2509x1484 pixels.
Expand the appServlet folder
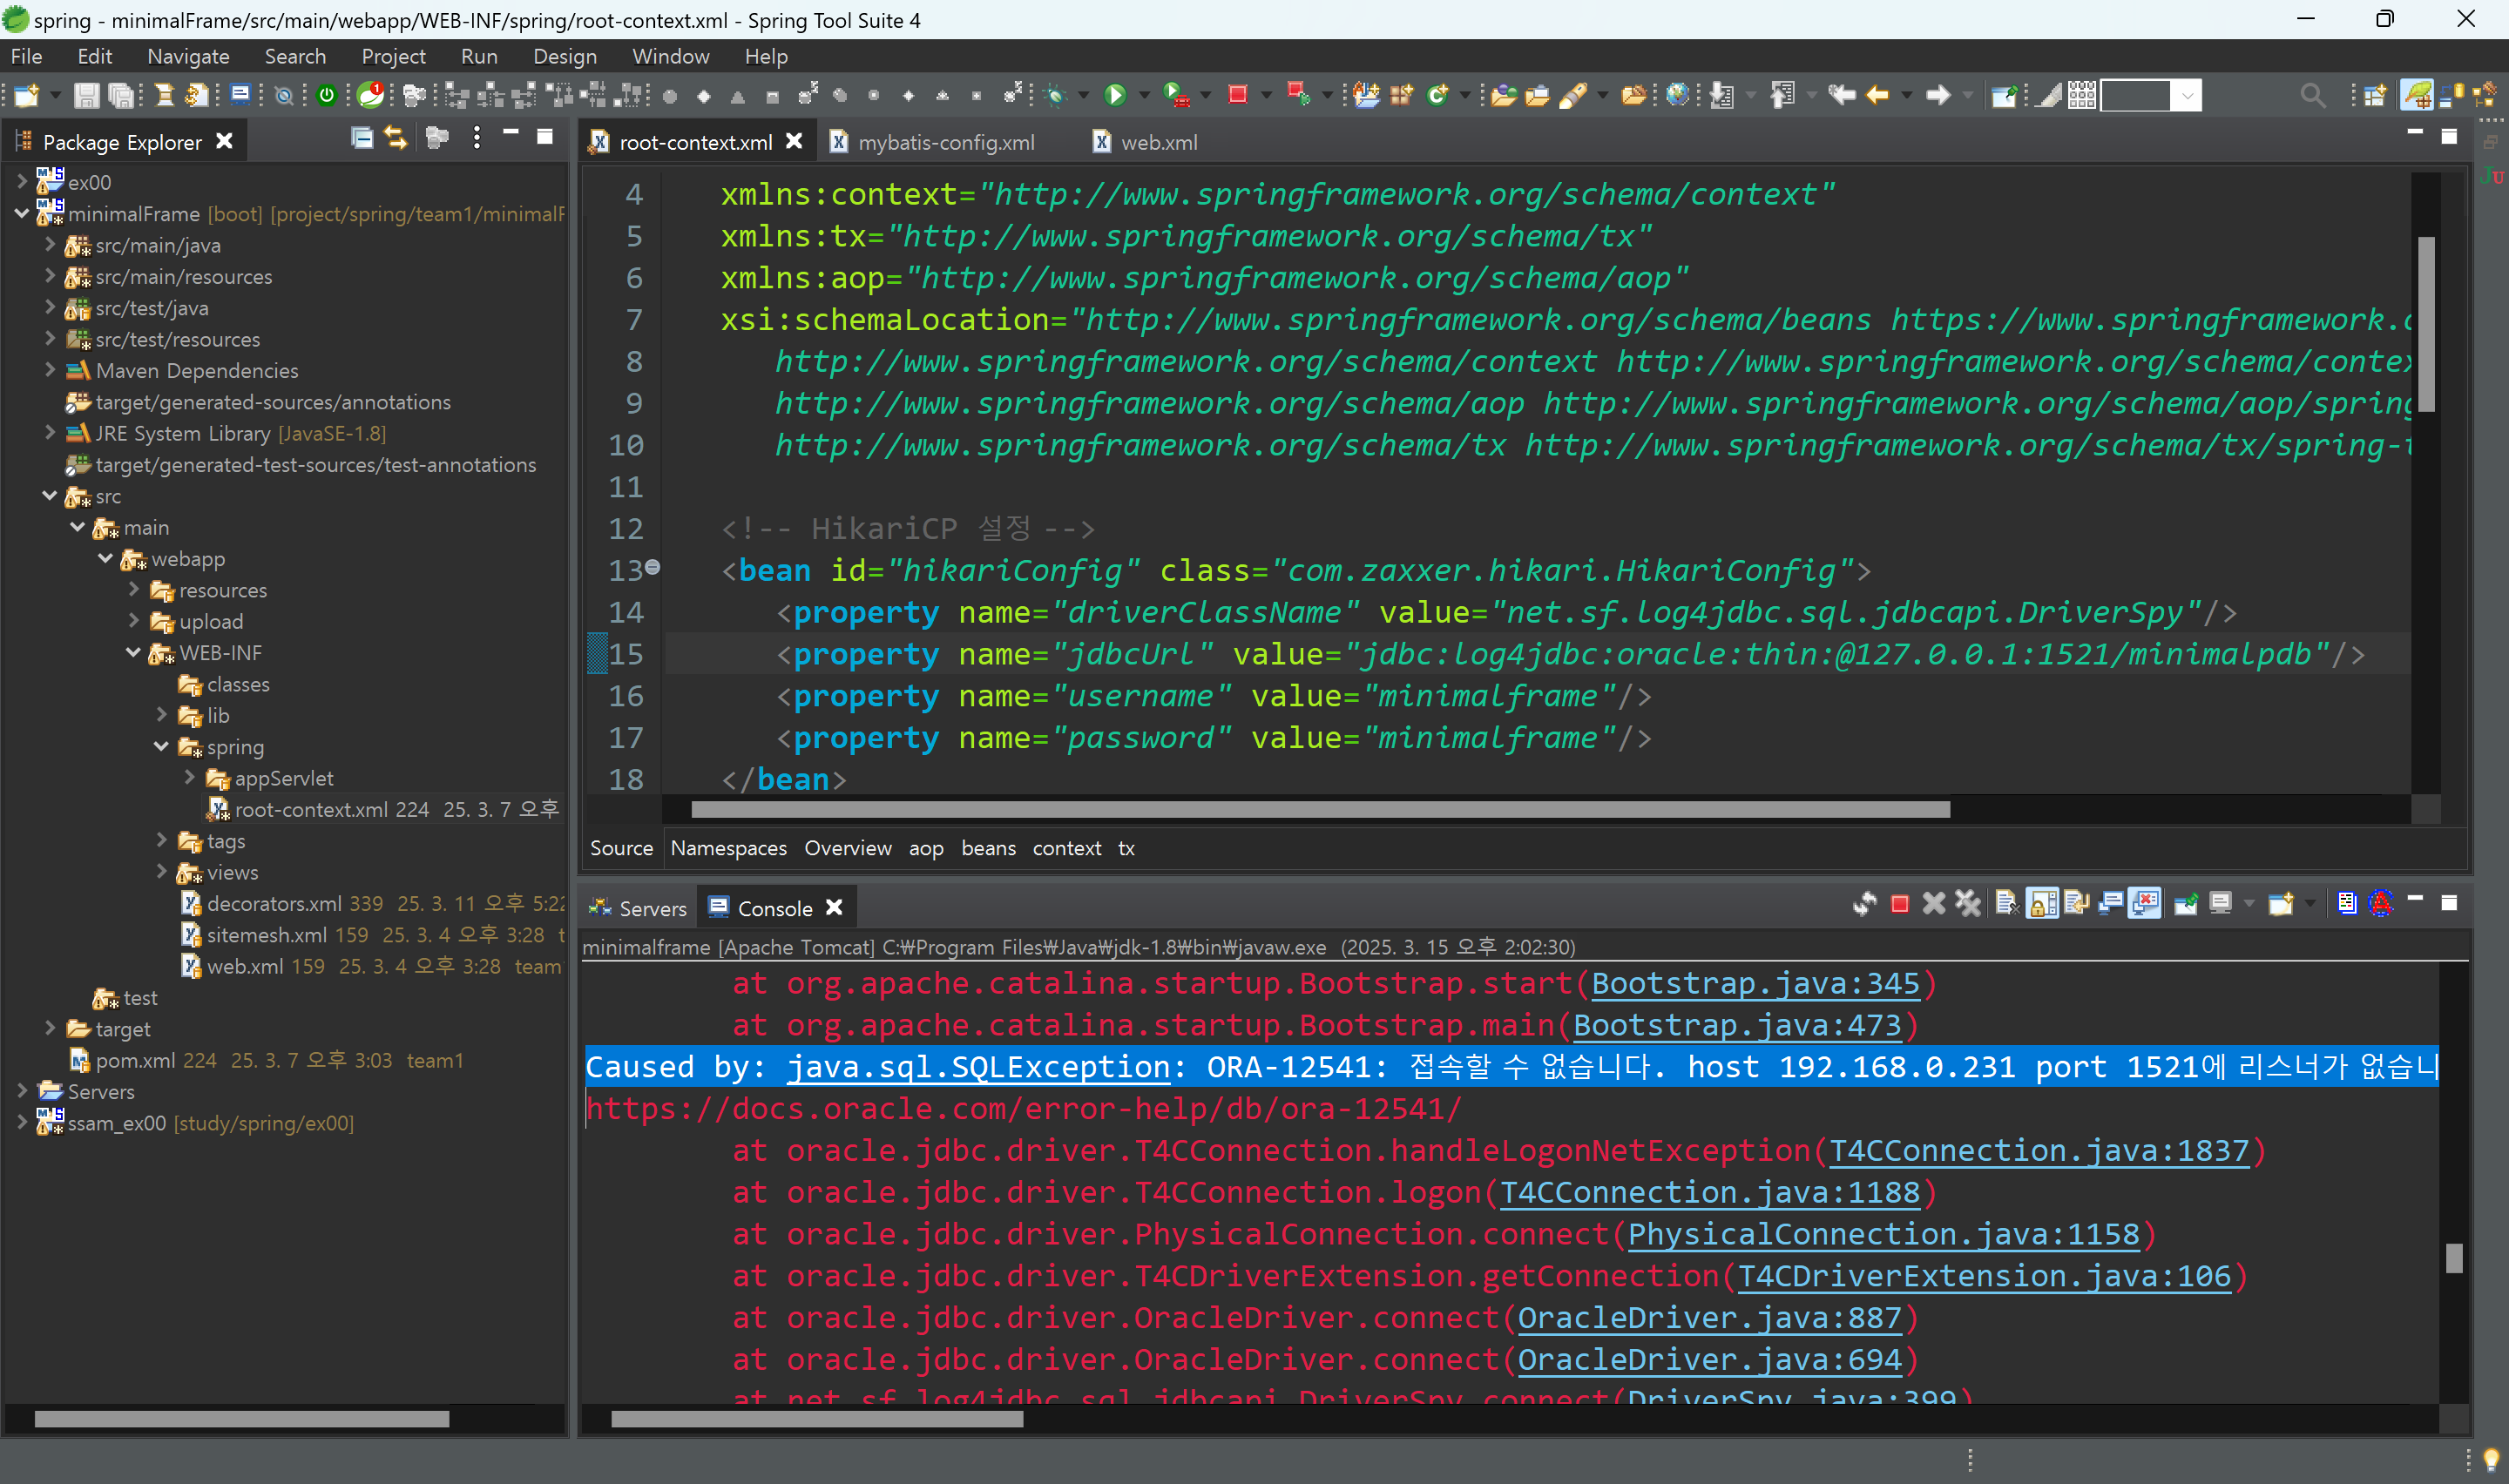click(189, 777)
